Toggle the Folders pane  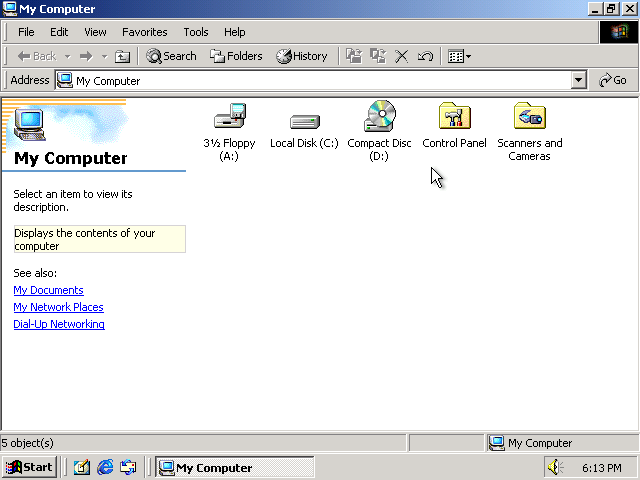tap(236, 56)
